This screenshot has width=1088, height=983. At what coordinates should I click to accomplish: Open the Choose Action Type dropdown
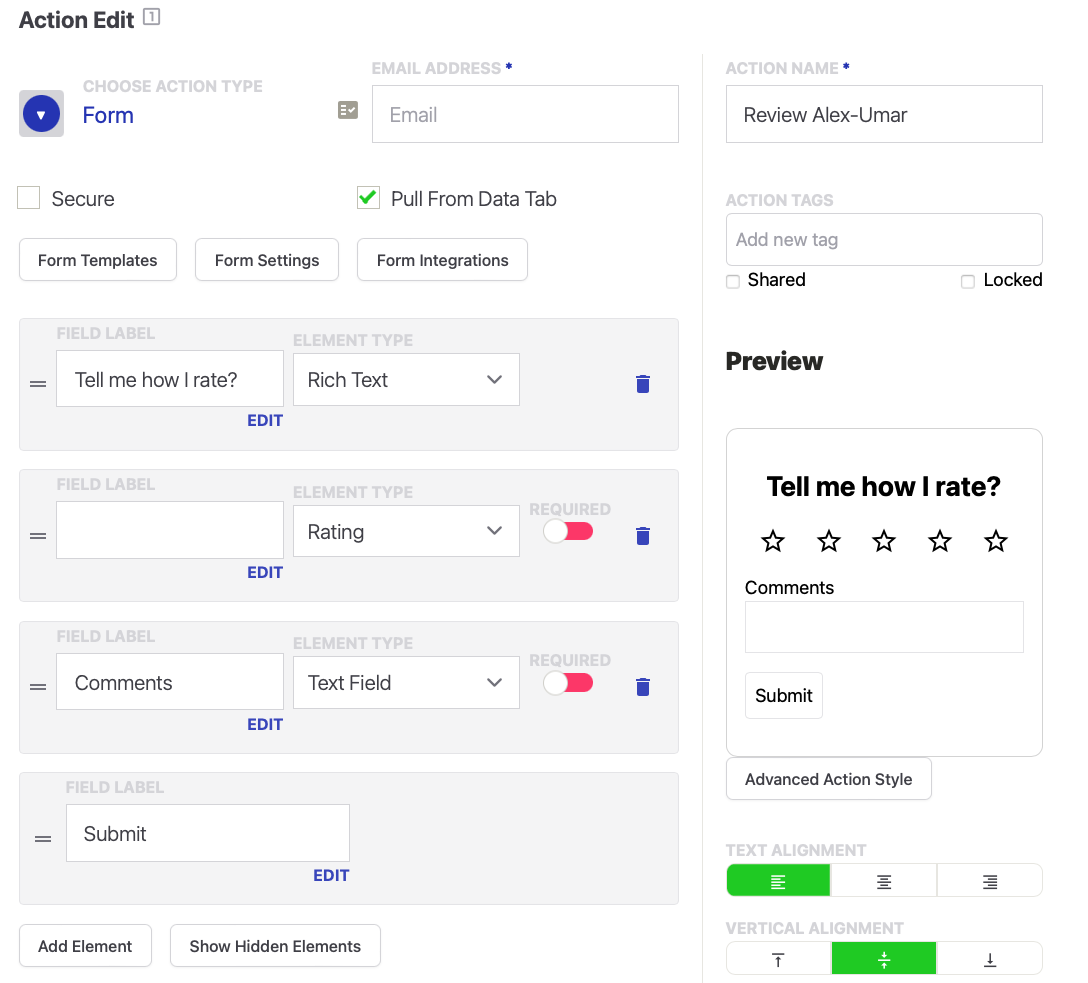pos(41,114)
